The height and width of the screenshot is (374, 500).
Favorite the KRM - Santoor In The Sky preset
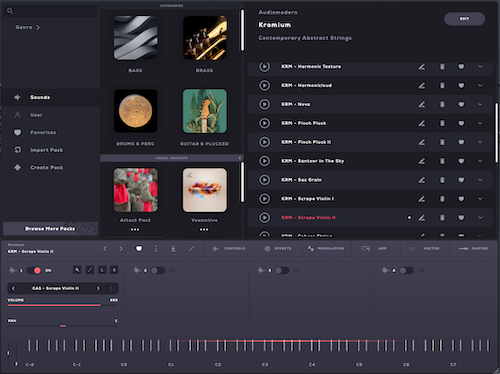point(461,161)
